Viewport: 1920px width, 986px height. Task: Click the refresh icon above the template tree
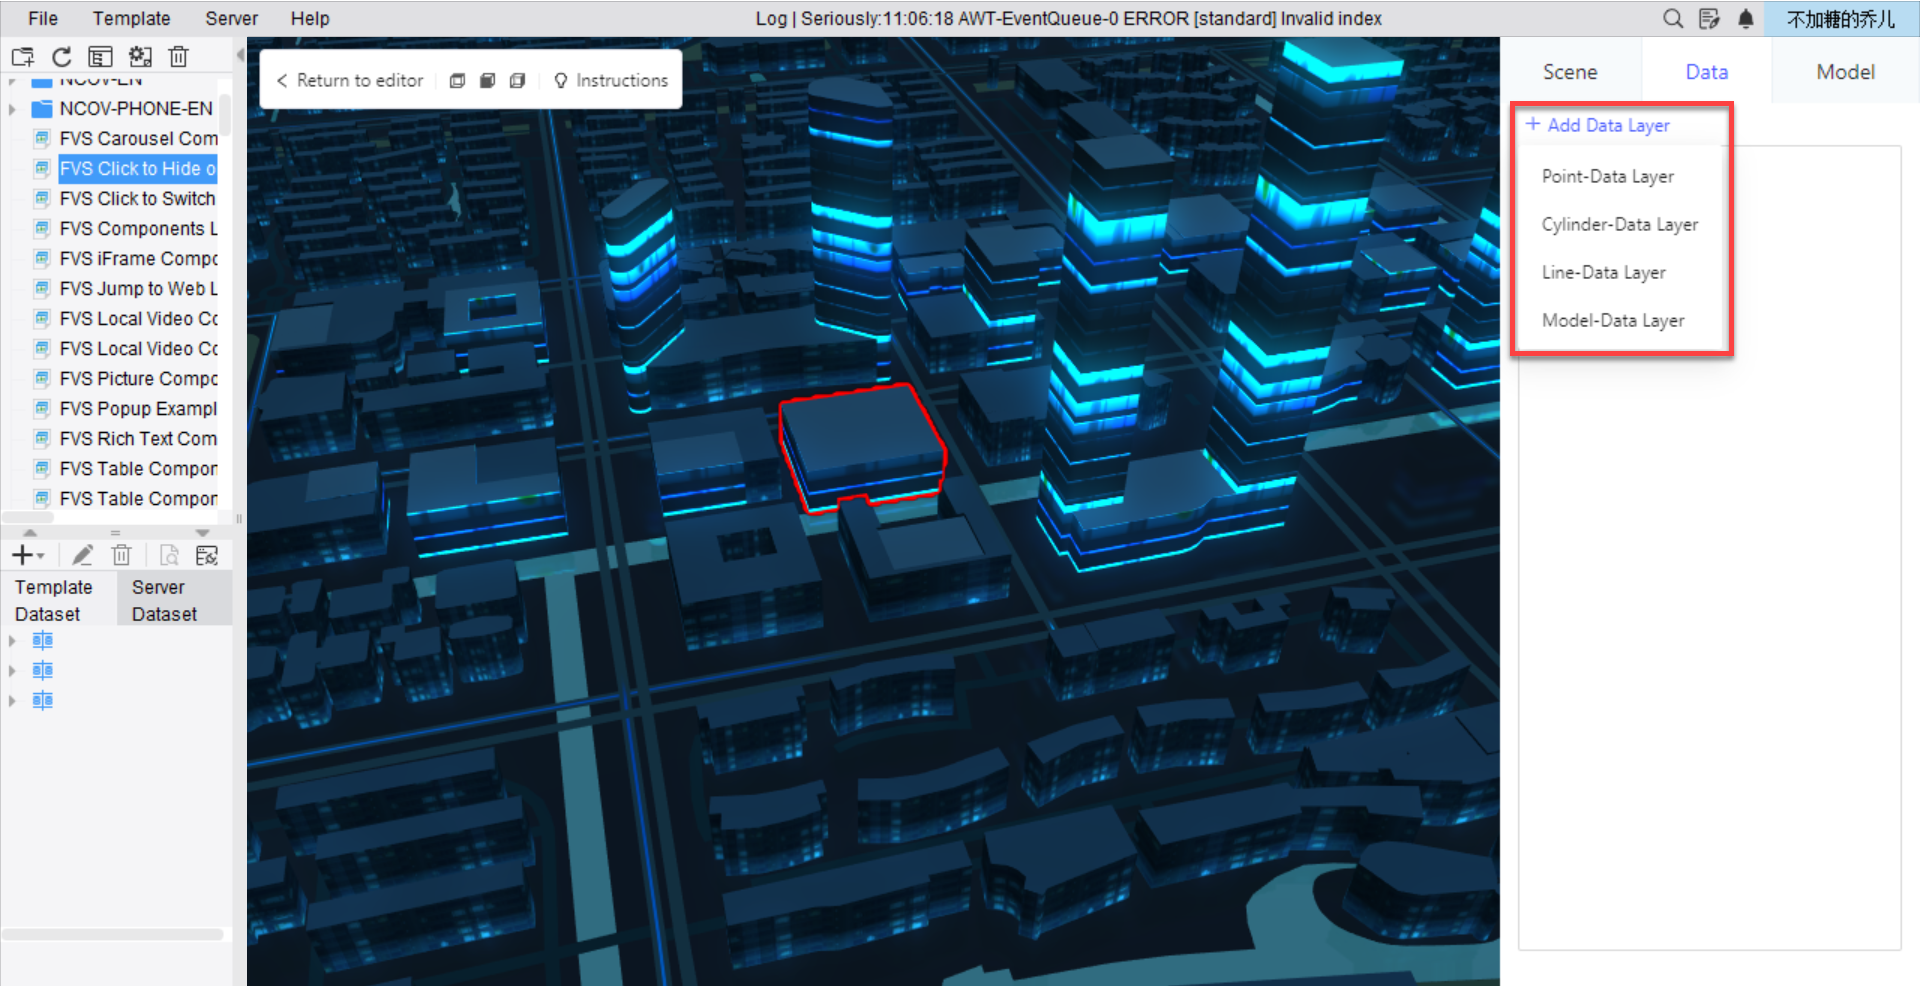61,57
